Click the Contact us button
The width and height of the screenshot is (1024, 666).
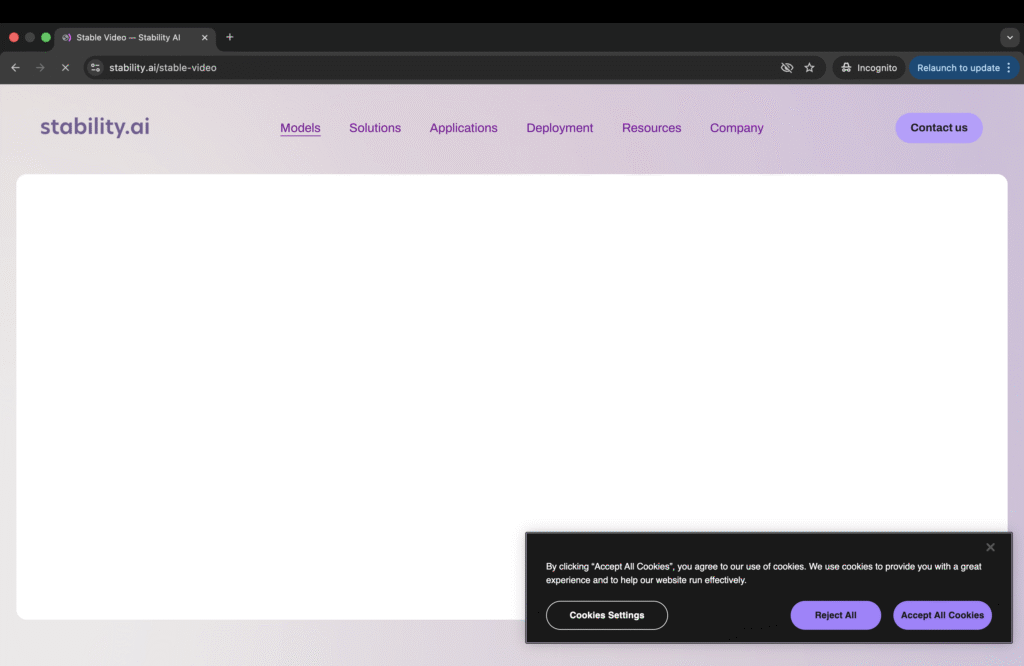tap(938, 128)
